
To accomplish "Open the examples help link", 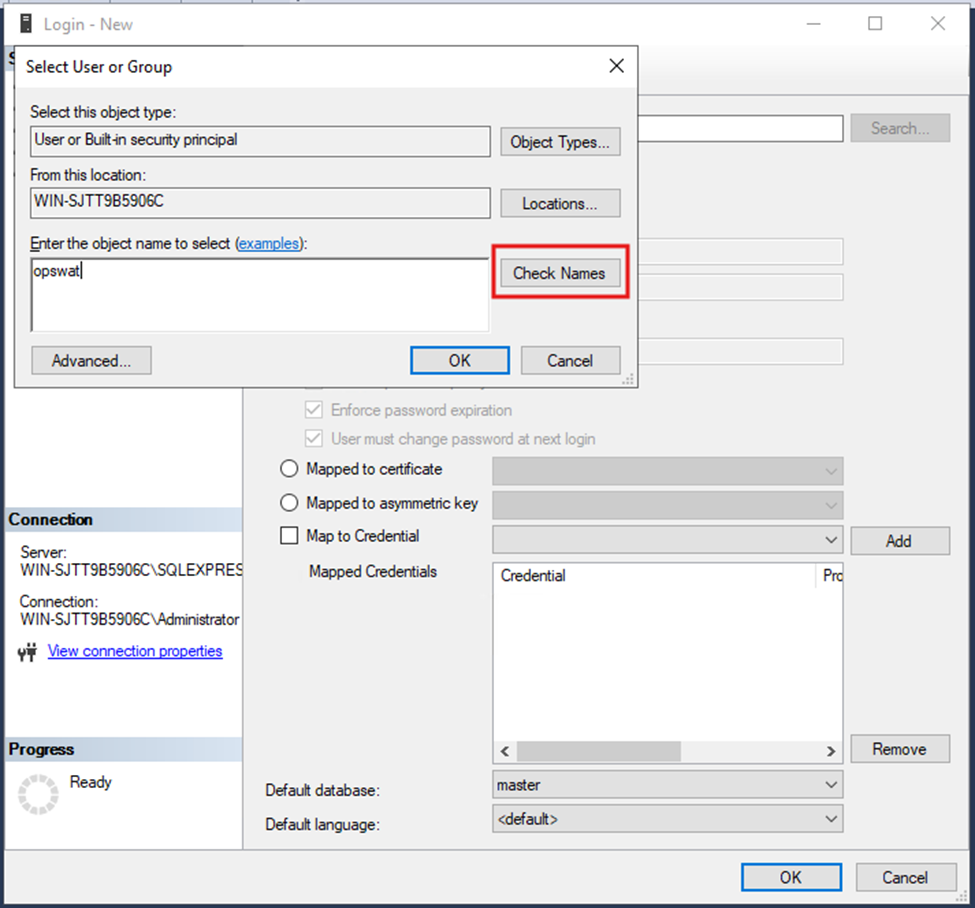I will [269, 244].
